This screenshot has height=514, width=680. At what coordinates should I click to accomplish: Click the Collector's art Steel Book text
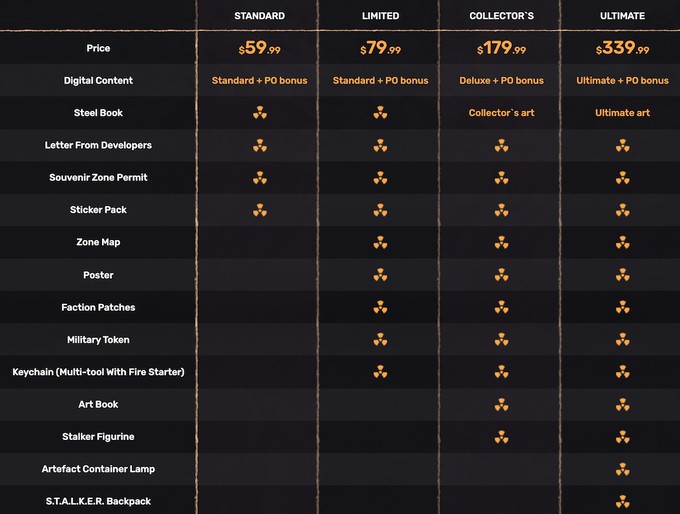501,113
